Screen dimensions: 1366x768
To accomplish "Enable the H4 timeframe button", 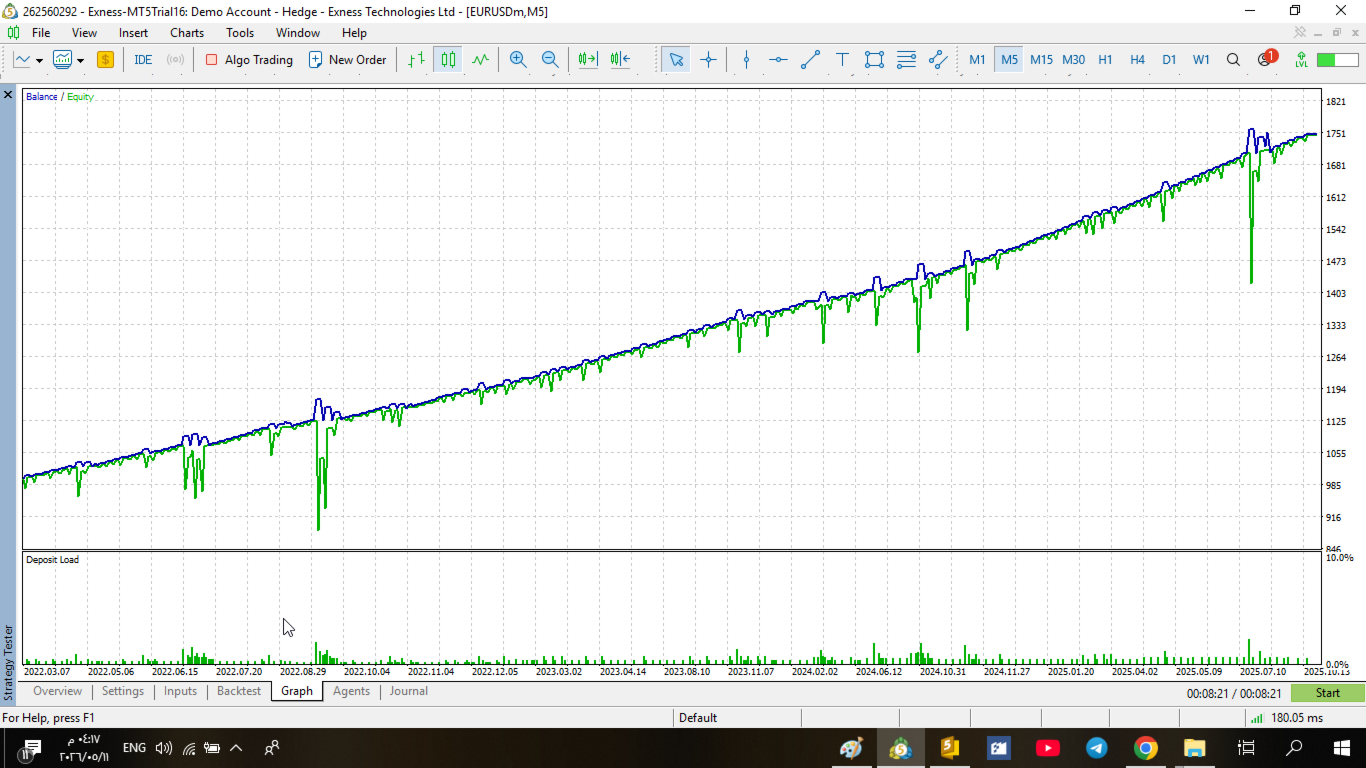I will pos(1137,59).
